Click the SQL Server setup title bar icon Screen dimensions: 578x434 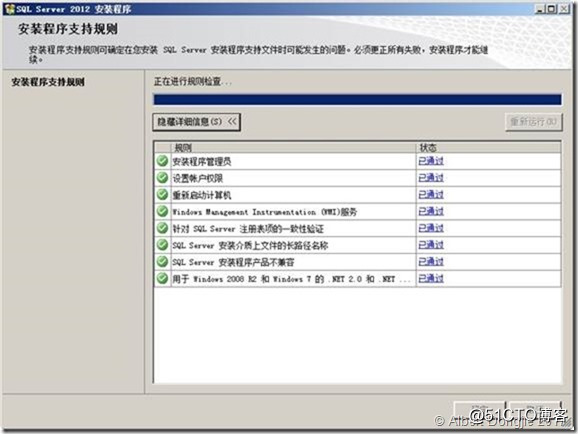tap(10, 9)
